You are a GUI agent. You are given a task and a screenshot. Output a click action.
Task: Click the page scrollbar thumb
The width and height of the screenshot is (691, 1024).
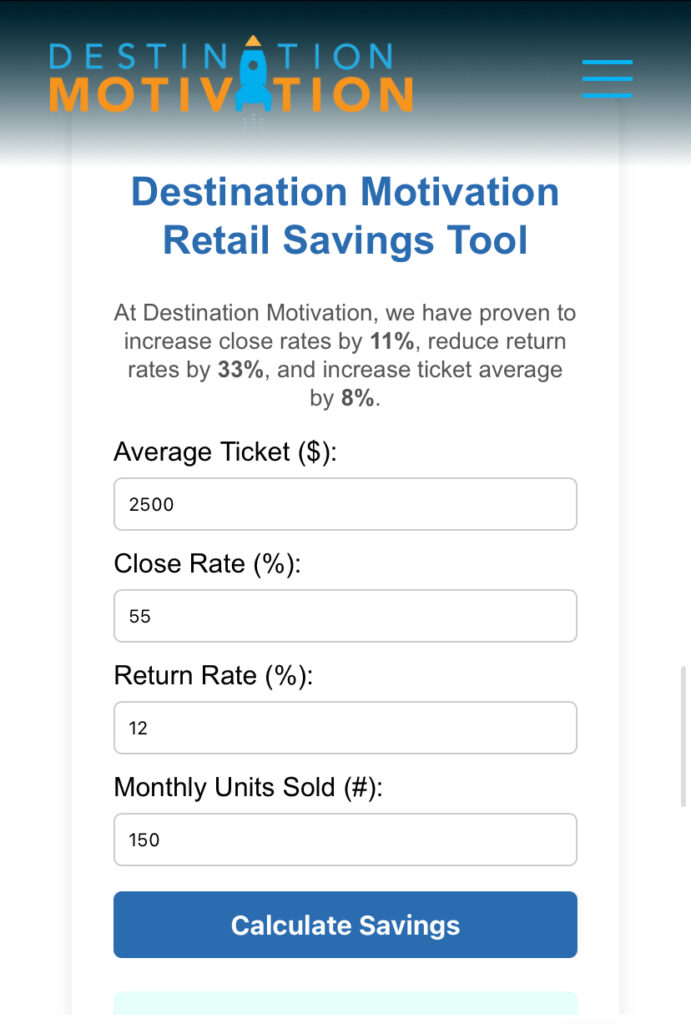pyautogui.click(x=683, y=735)
